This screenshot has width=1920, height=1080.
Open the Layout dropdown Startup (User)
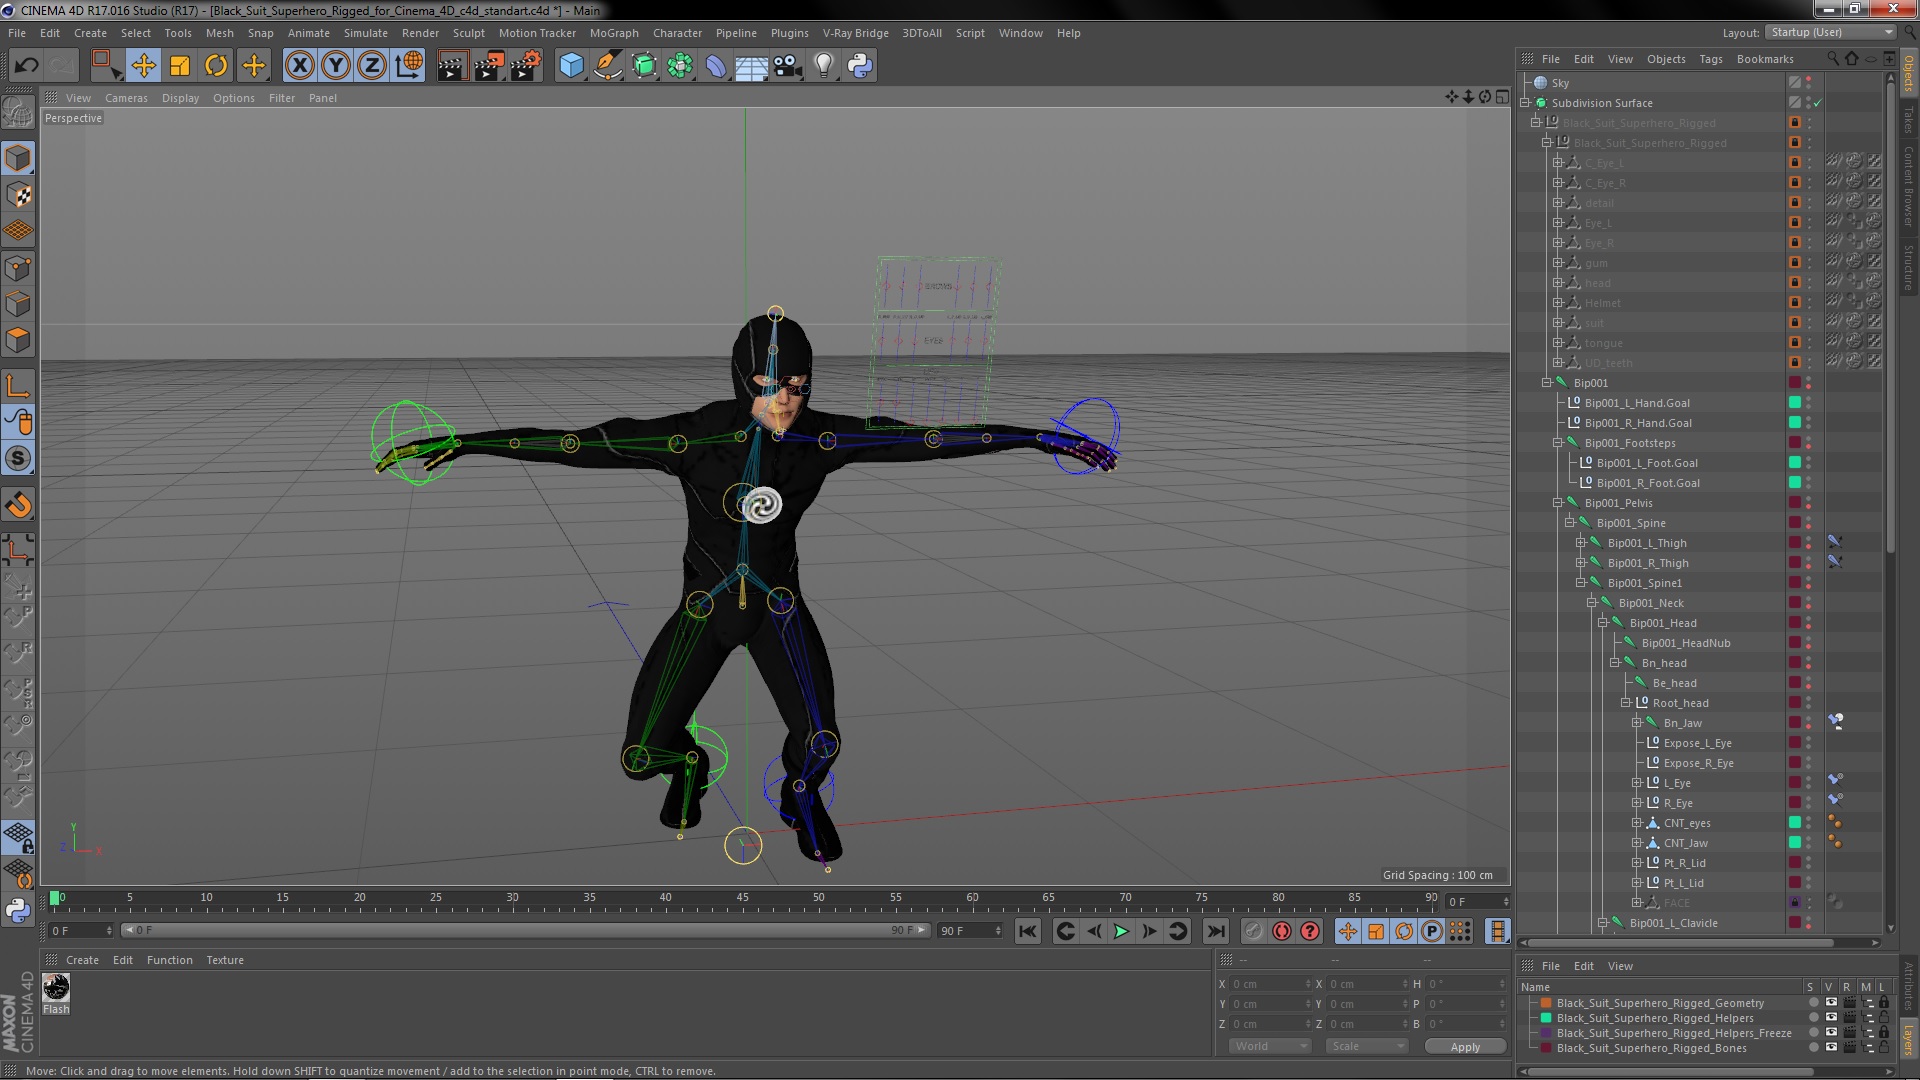pyautogui.click(x=1829, y=32)
